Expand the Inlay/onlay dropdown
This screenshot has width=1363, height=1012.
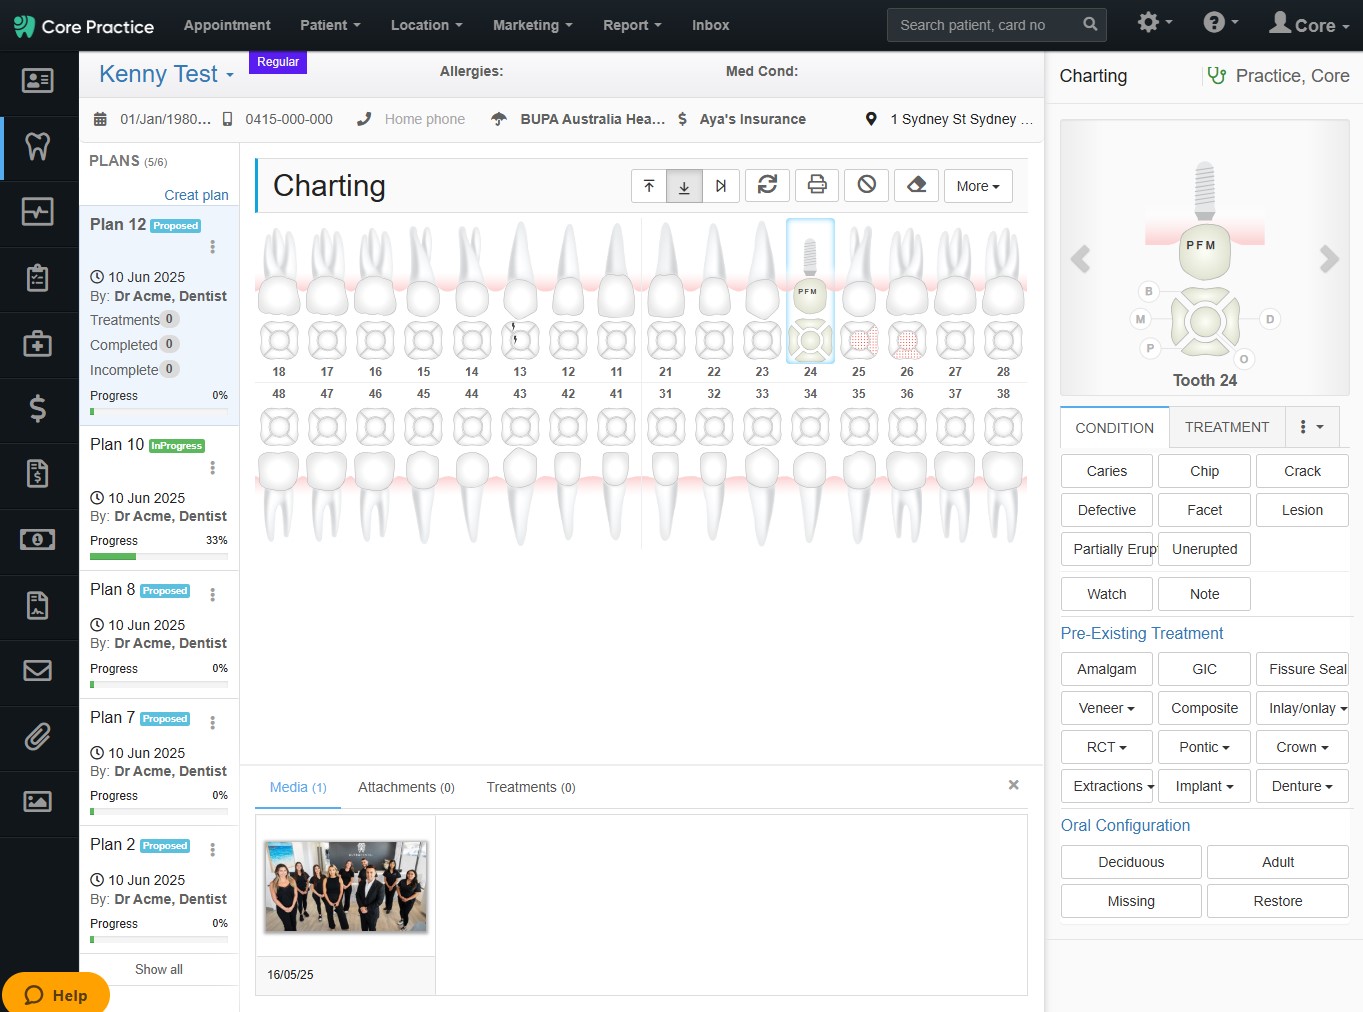coord(1303,708)
